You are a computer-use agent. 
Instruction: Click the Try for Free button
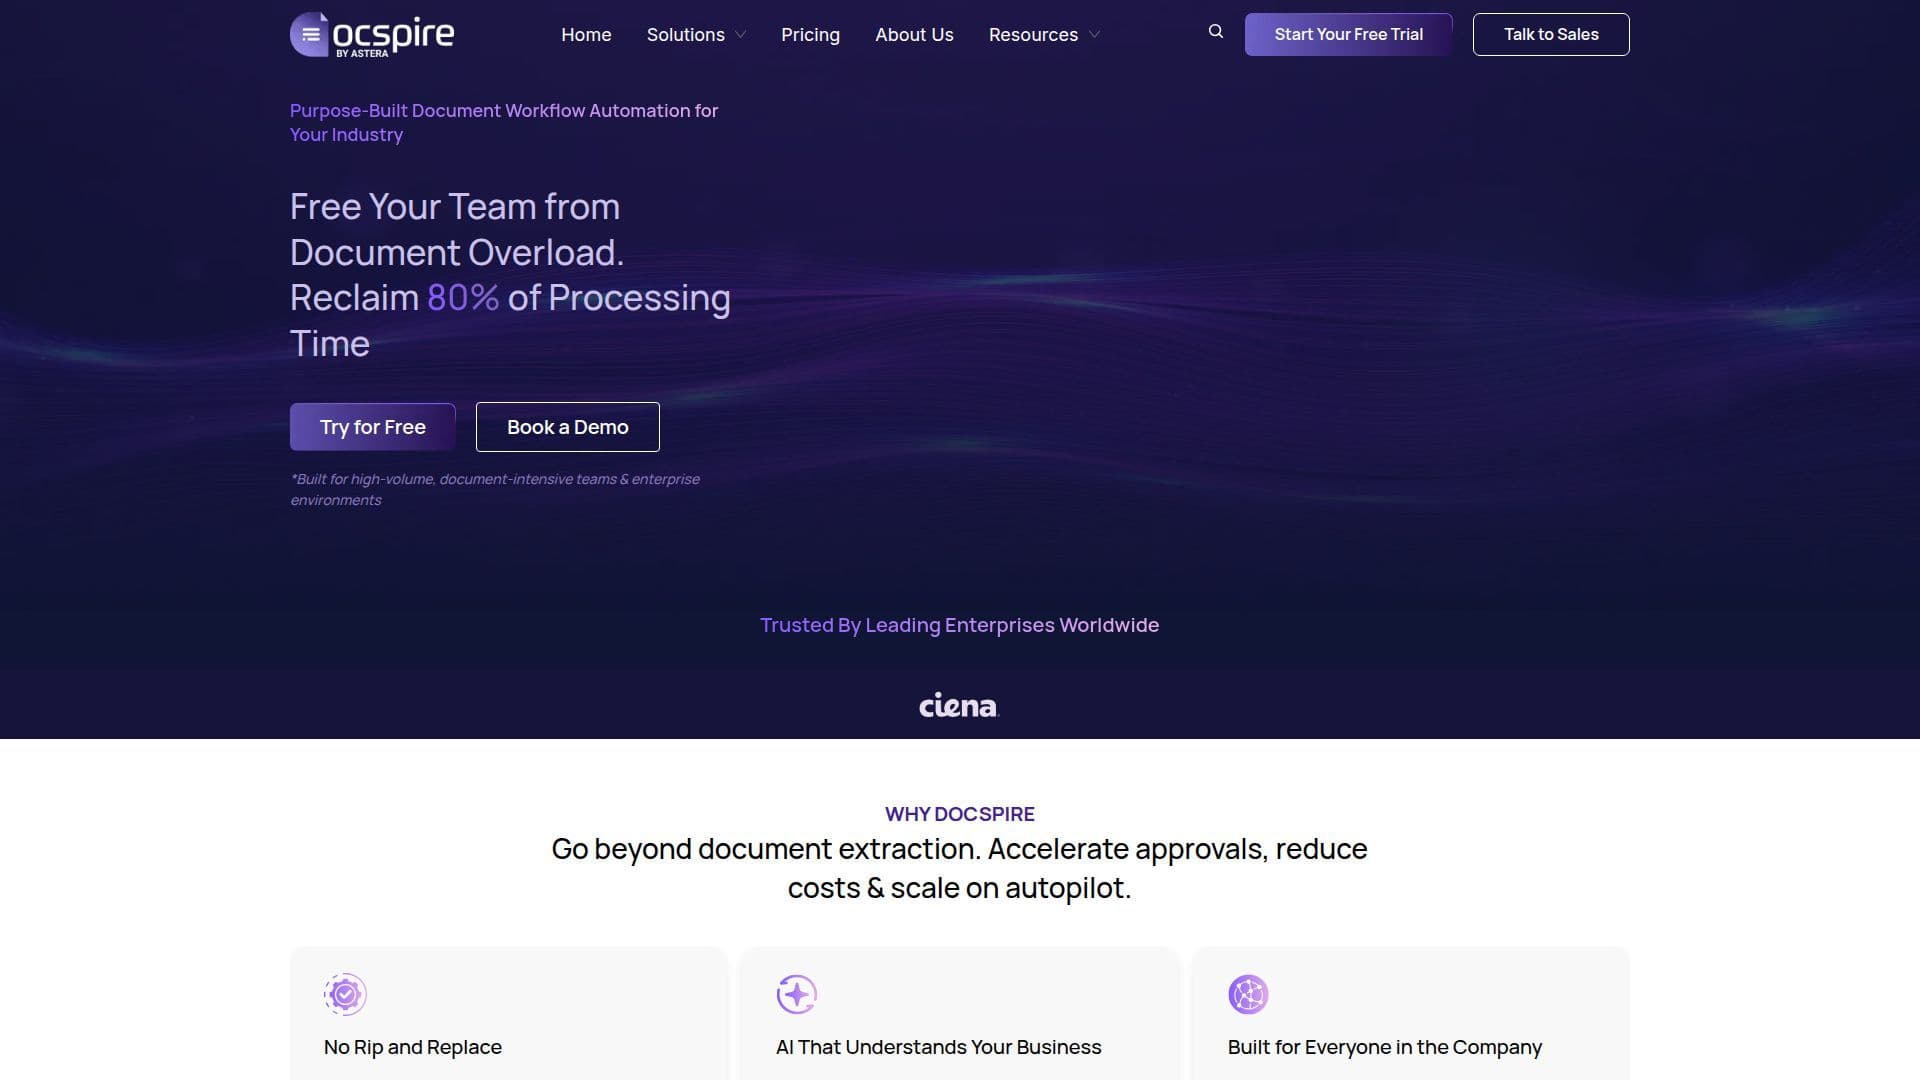coord(373,427)
